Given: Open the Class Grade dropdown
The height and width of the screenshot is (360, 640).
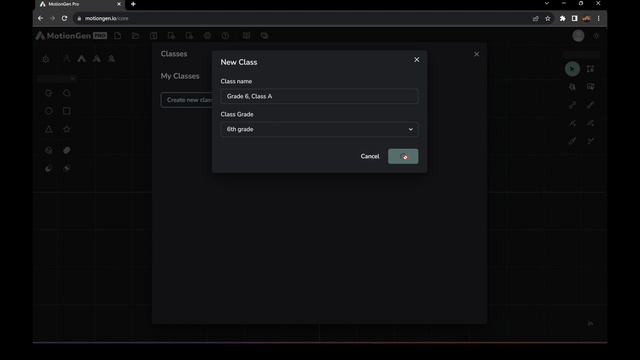Looking at the screenshot, I should [x=319, y=129].
